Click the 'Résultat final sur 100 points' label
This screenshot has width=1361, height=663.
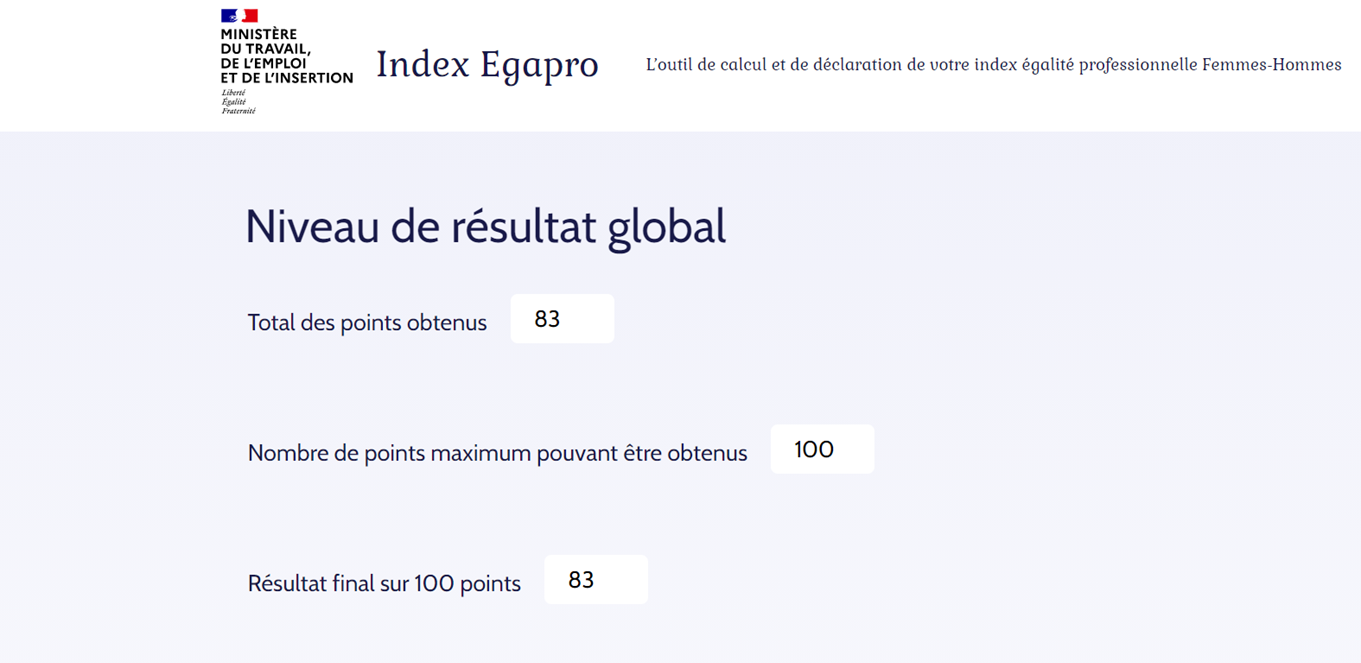click(x=384, y=583)
